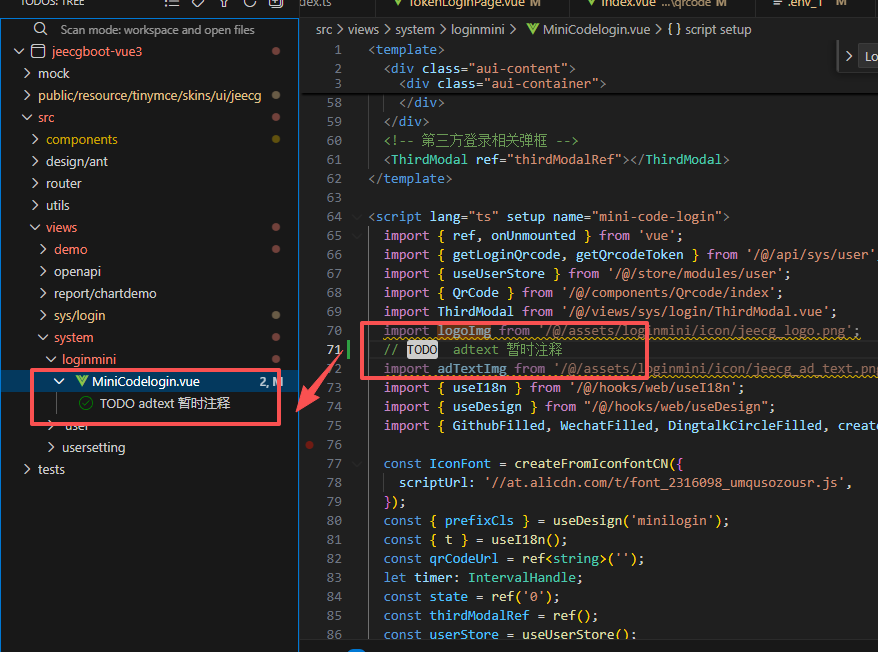878x652 pixels.
Task: Expand the usersetting folder chevron
Action: pyautogui.click(x=51, y=447)
